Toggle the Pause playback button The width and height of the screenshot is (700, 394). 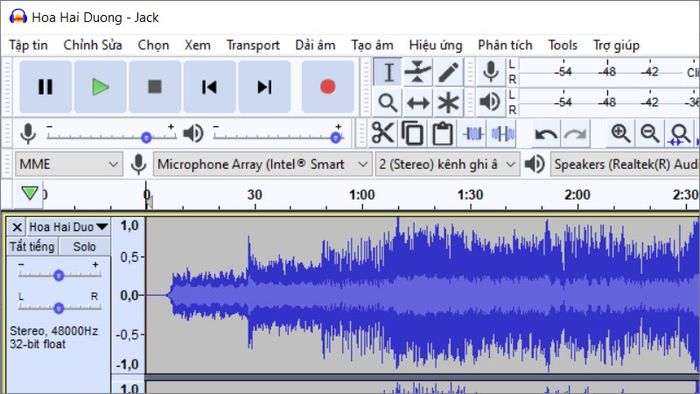coord(46,87)
